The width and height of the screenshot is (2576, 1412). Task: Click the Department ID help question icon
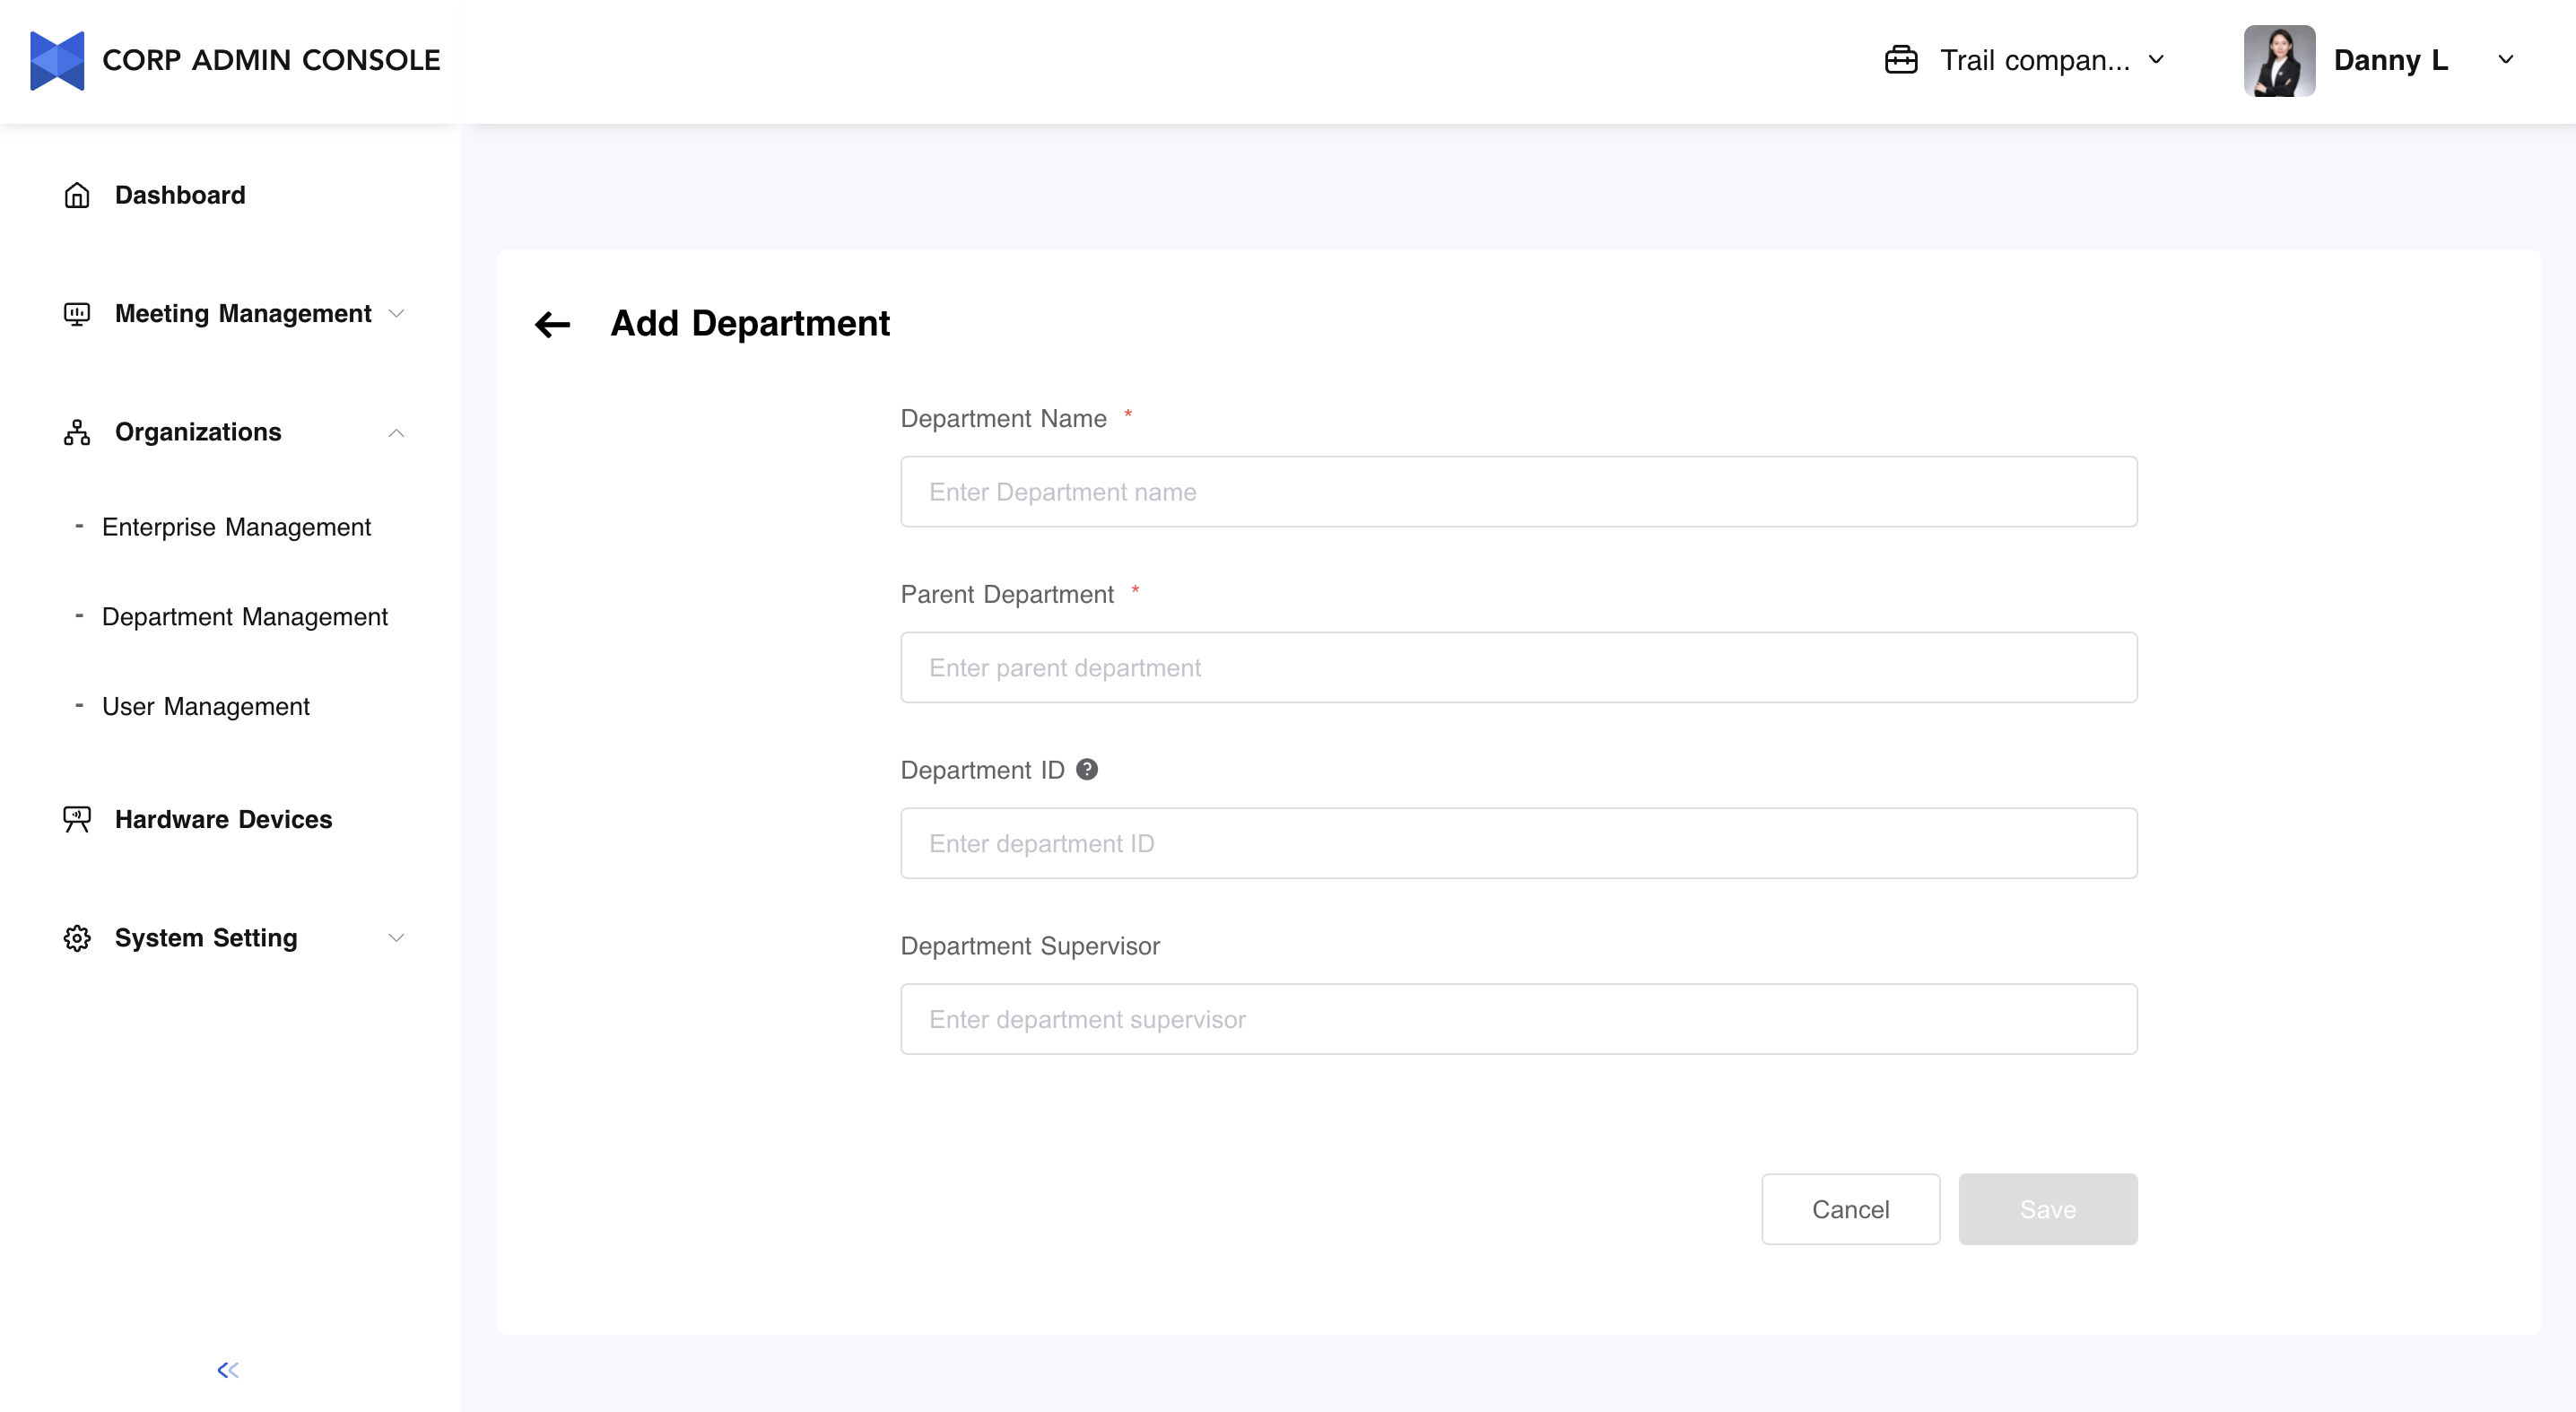1086,769
